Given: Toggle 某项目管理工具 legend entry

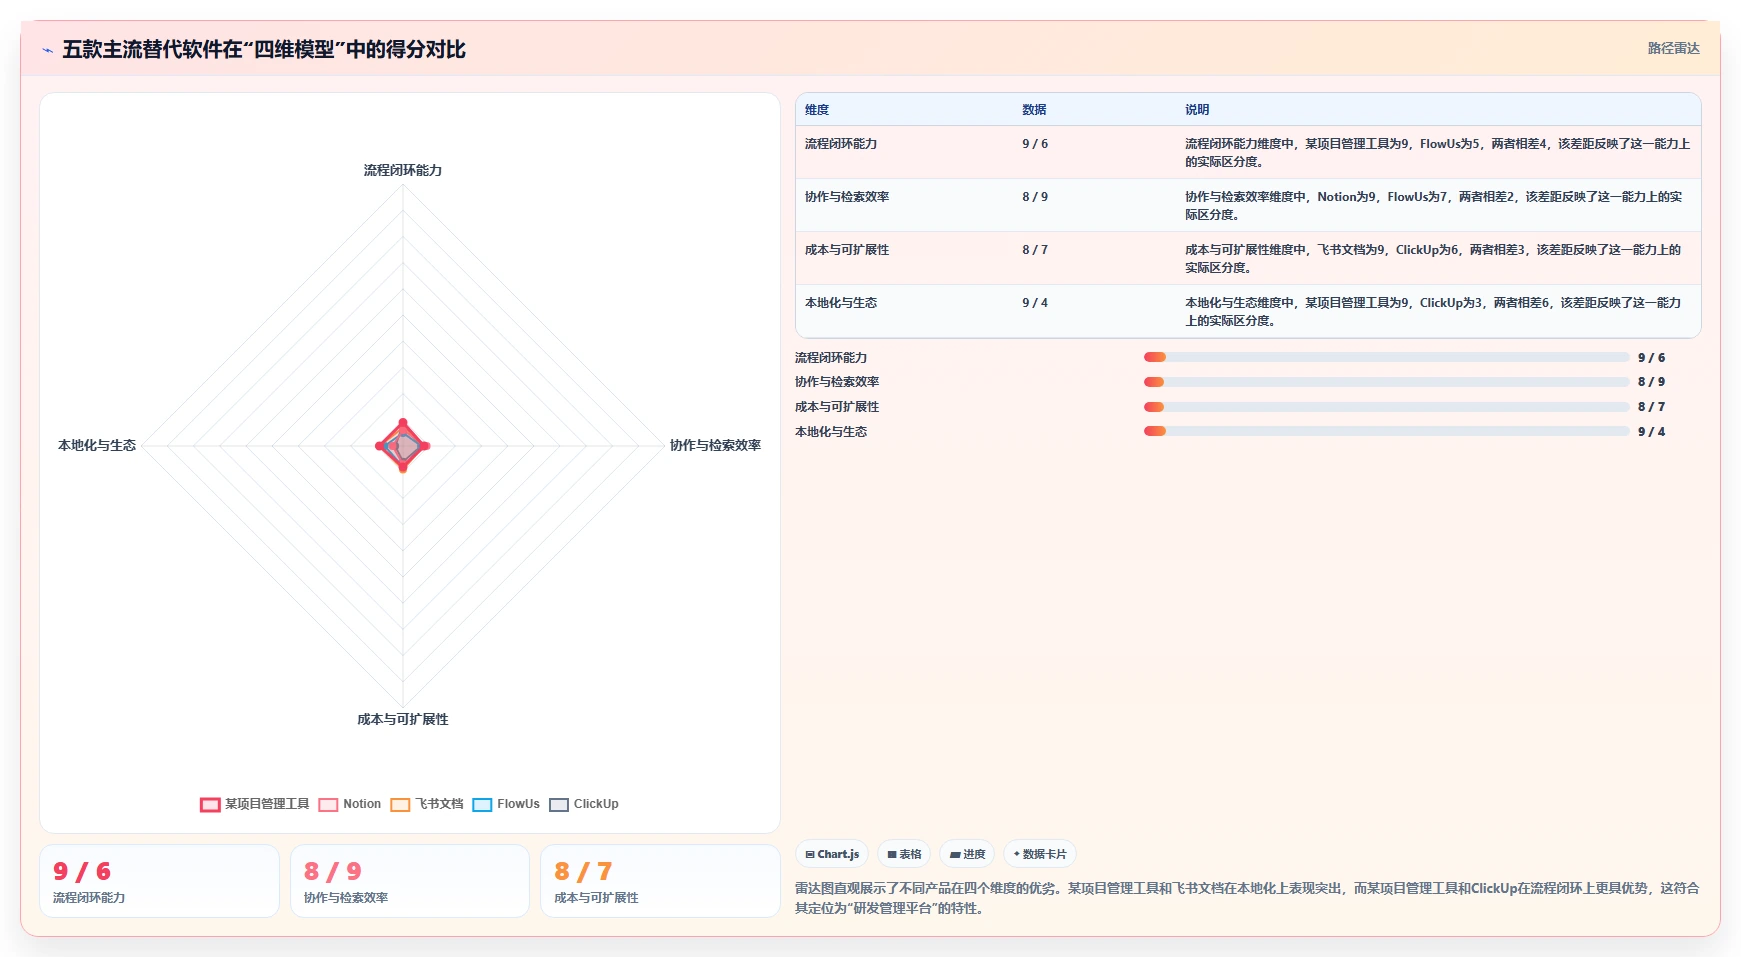Looking at the screenshot, I should (x=255, y=804).
